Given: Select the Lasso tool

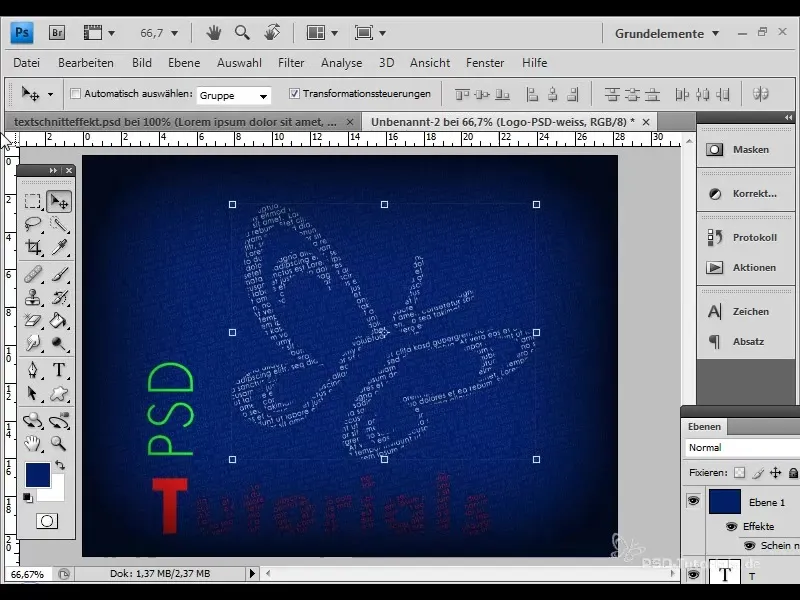Looking at the screenshot, I should 33,223.
